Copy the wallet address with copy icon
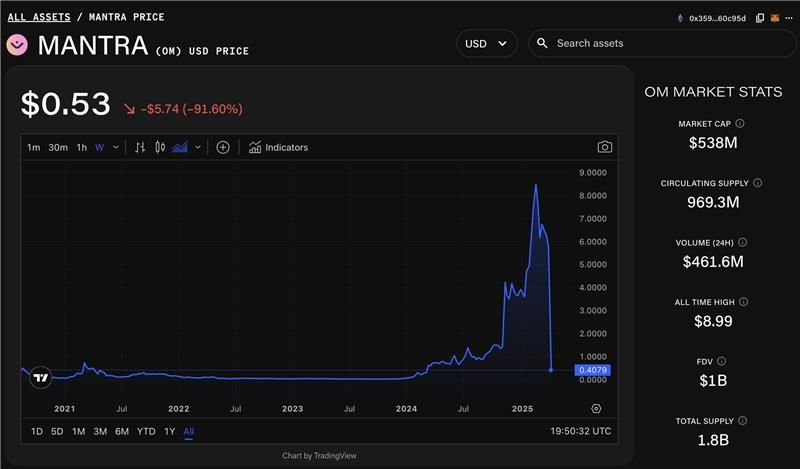 760,18
